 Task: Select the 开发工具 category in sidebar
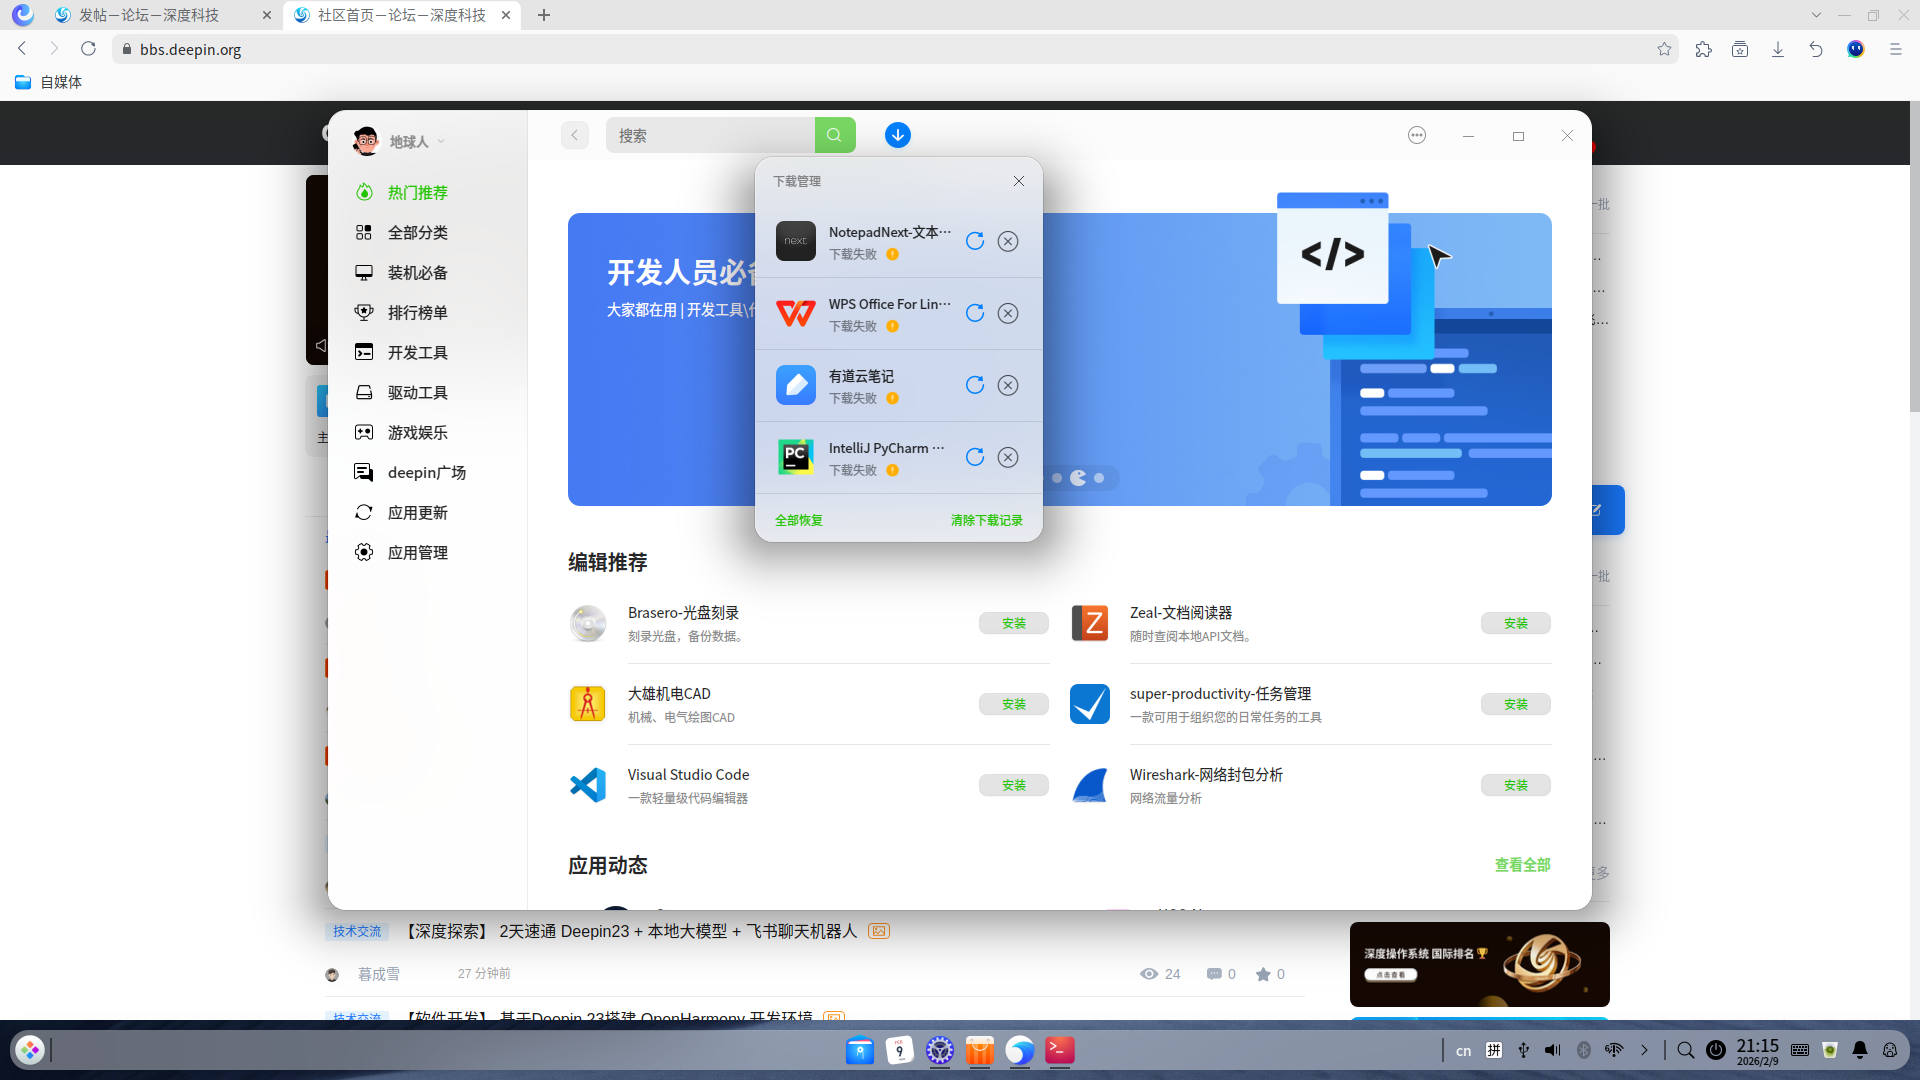click(x=417, y=352)
